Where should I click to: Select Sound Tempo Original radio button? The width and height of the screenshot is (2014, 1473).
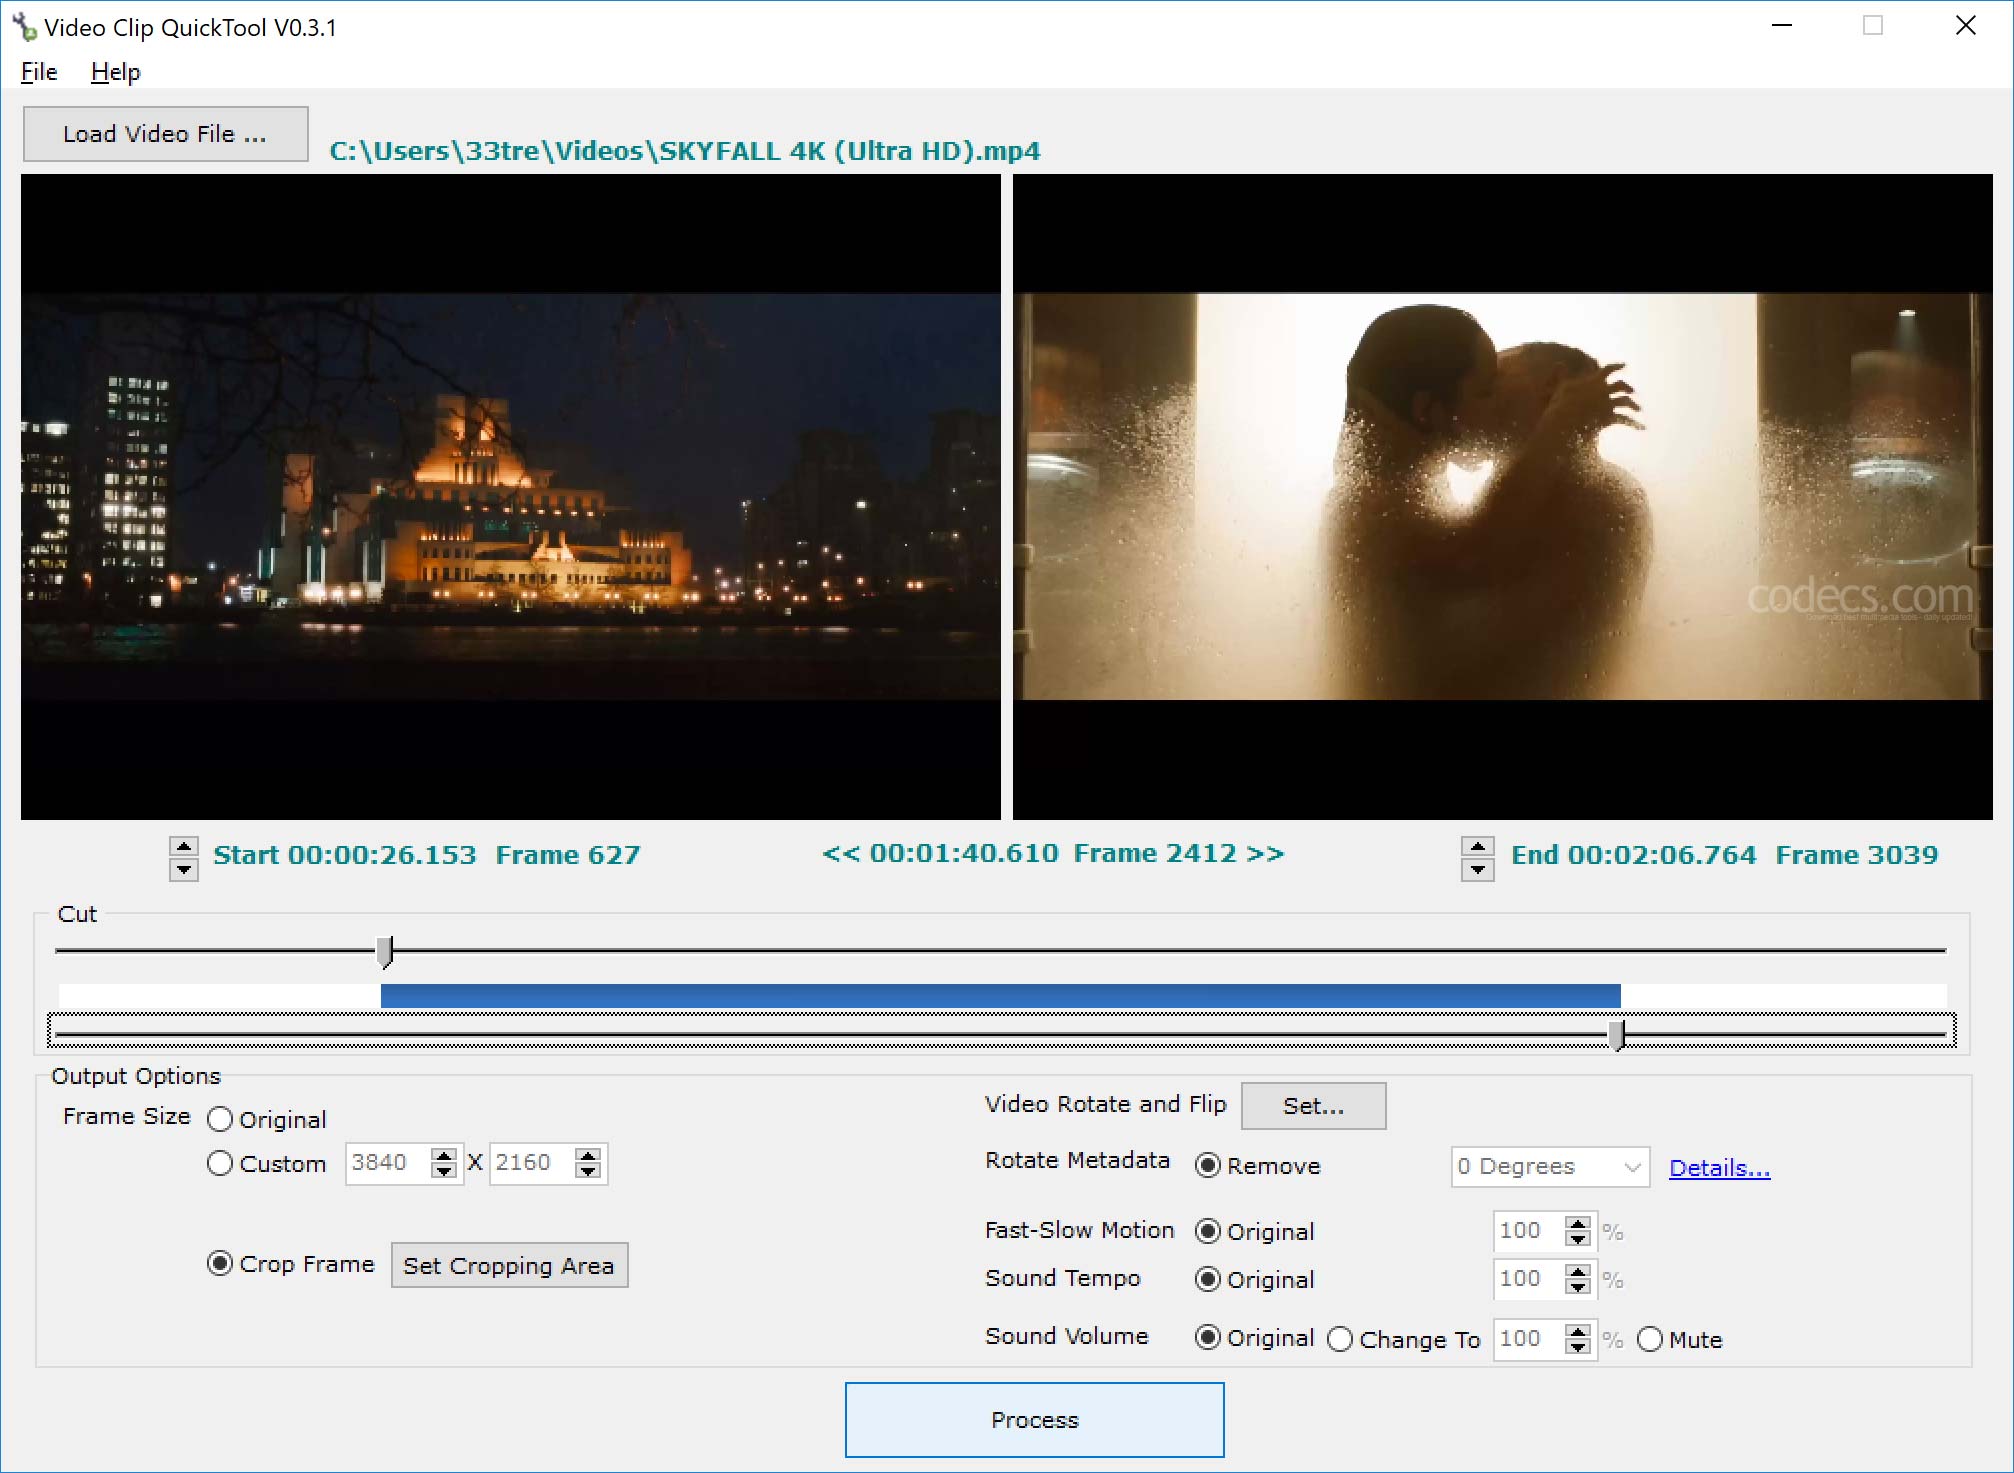pos(1208,1279)
